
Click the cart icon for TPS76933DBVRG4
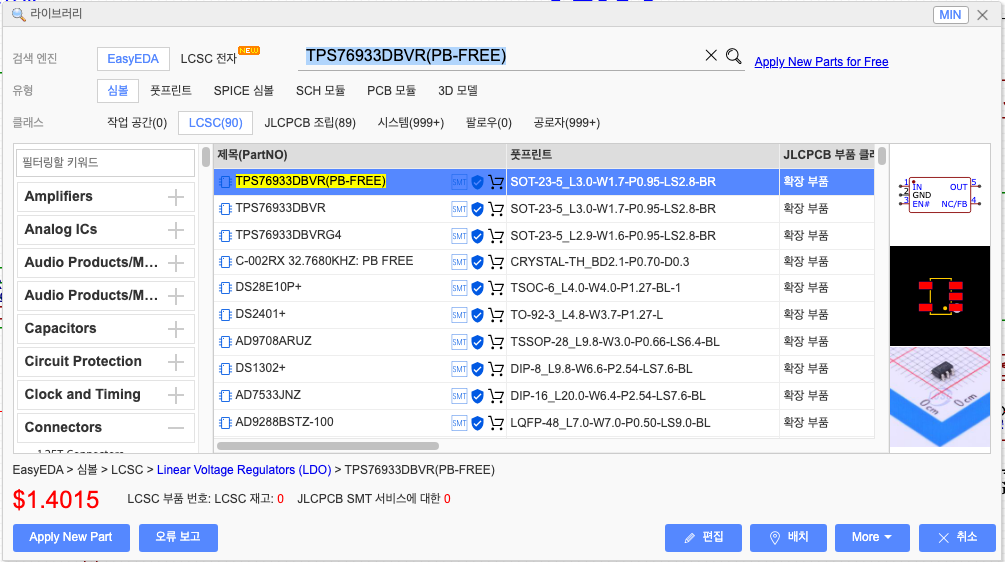coord(495,236)
